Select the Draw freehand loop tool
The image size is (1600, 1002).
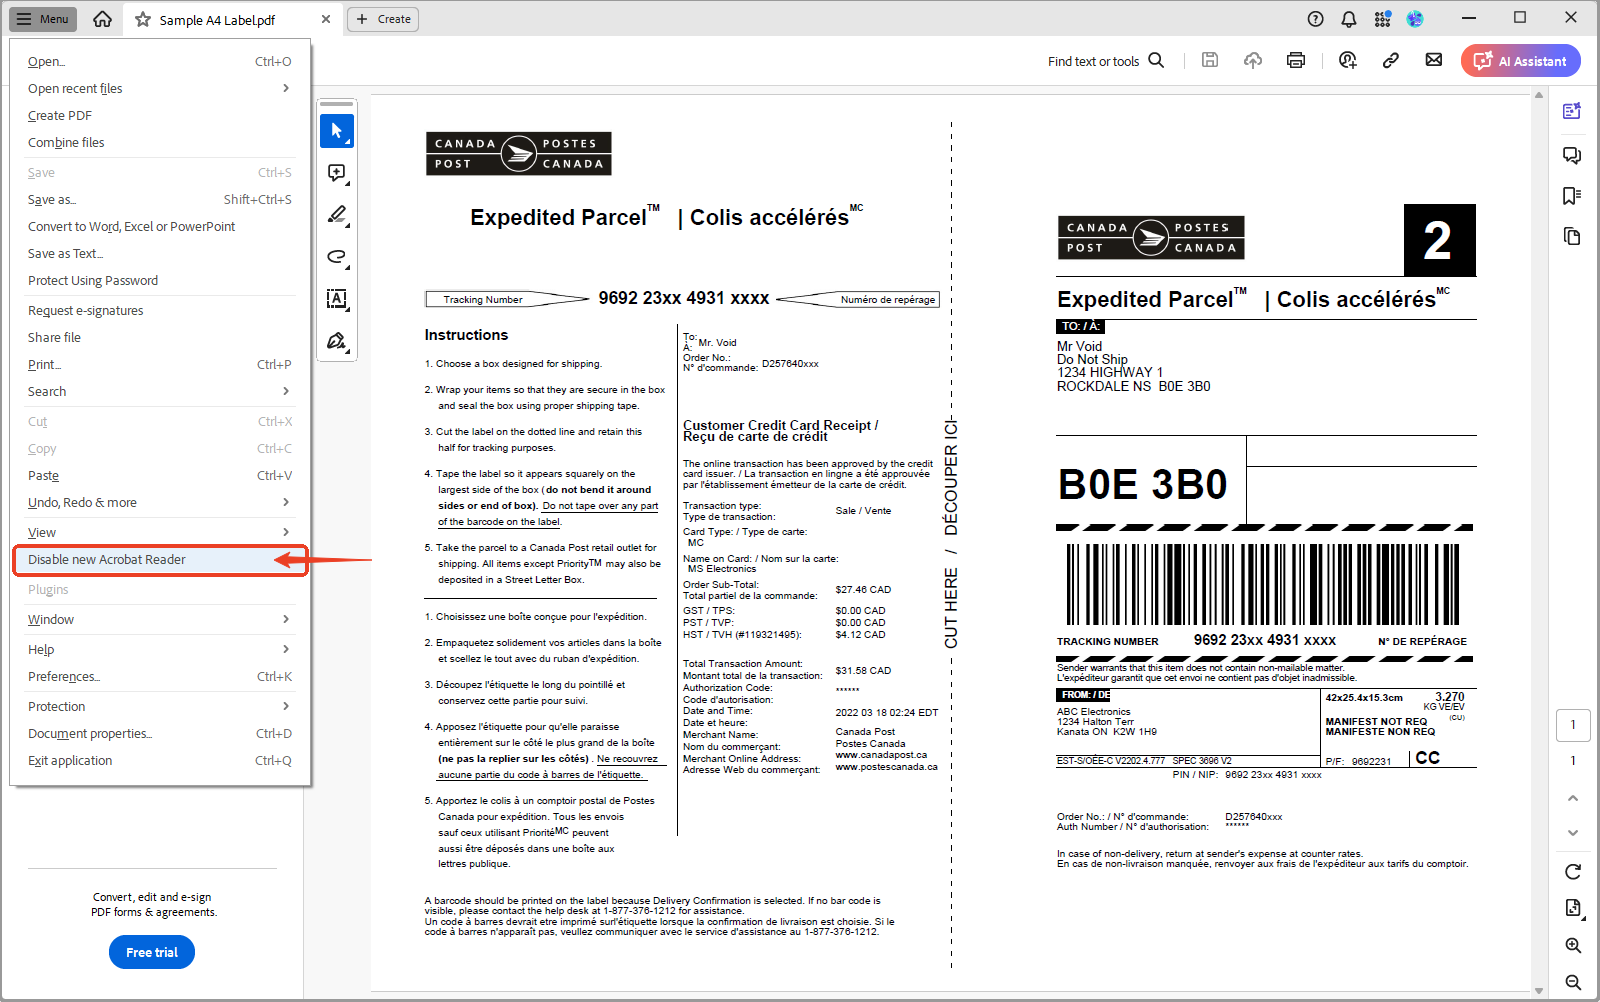[337, 257]
